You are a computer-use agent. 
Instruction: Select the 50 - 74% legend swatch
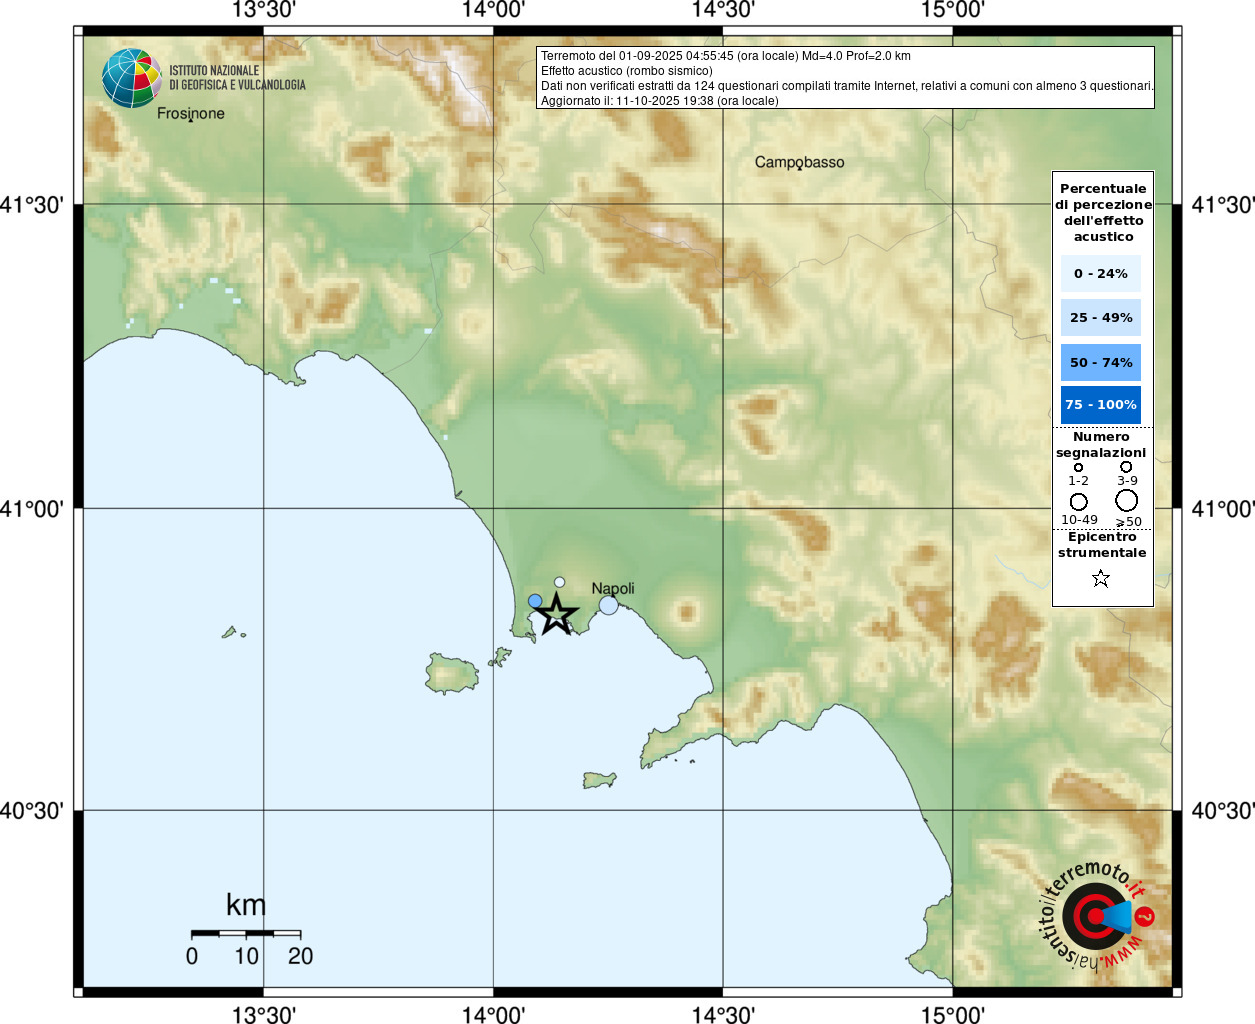(x=1100, y=362)
